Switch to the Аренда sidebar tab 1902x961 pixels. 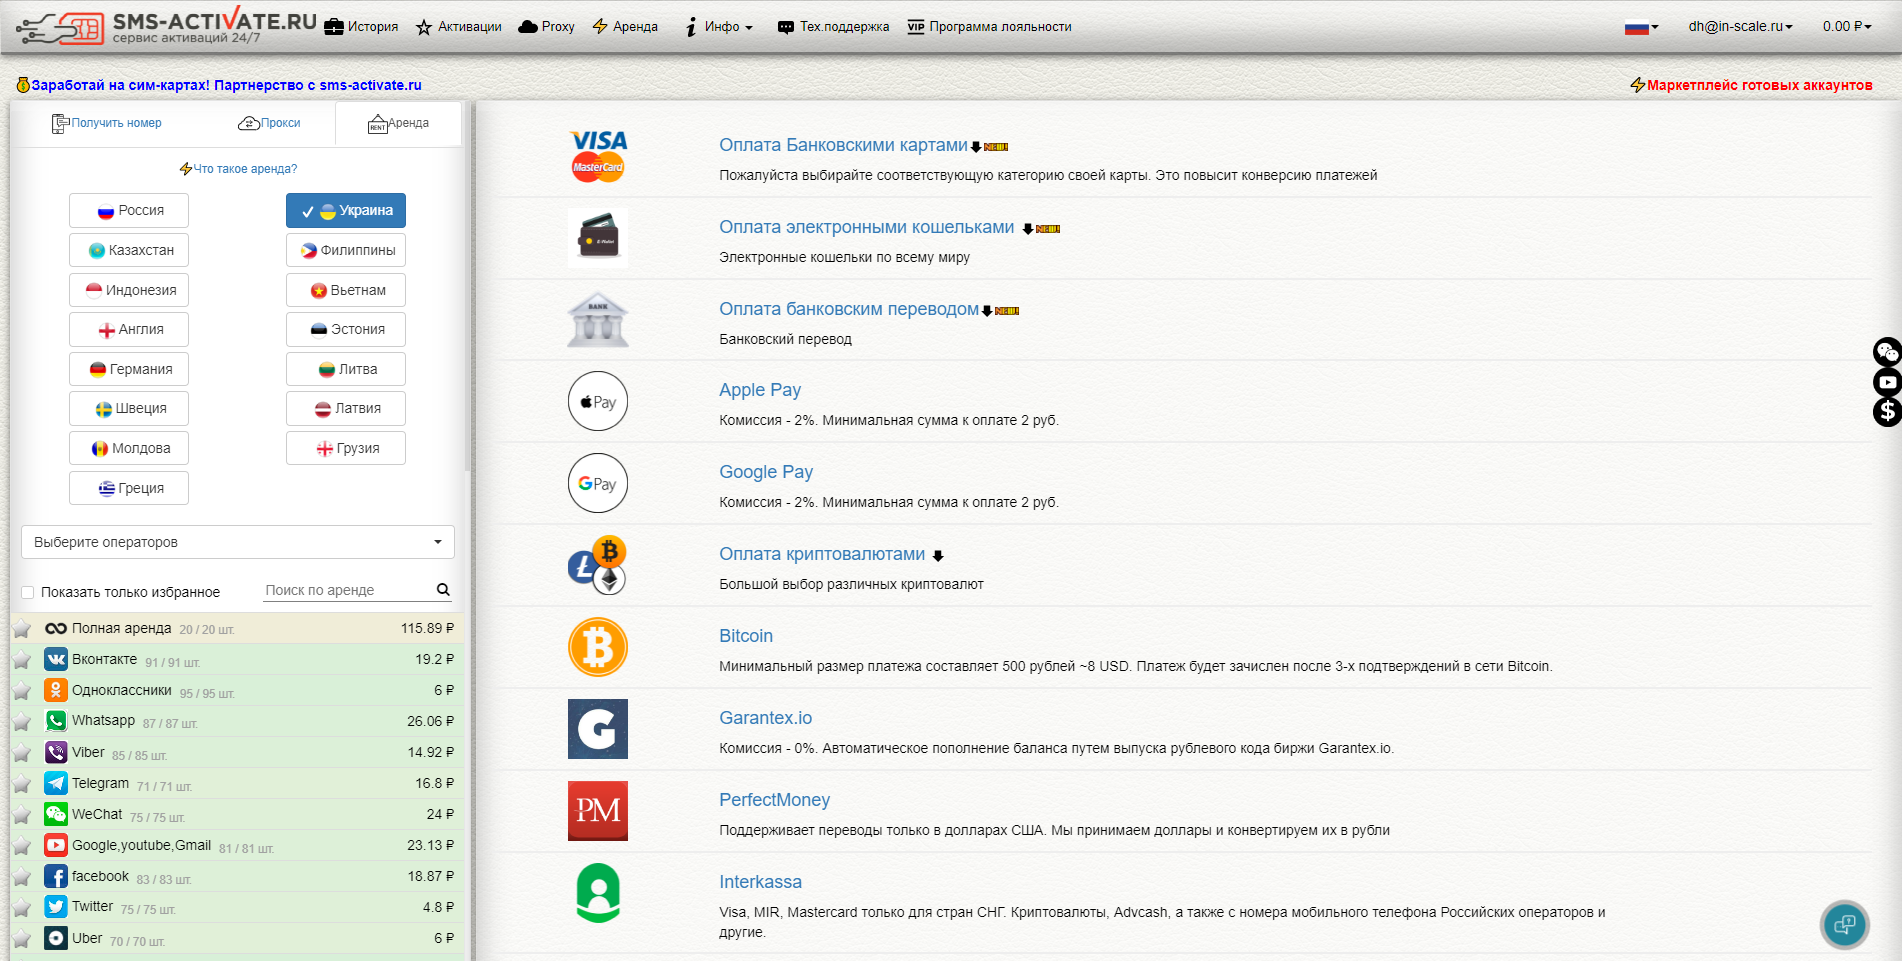click(x=399, y=123)
